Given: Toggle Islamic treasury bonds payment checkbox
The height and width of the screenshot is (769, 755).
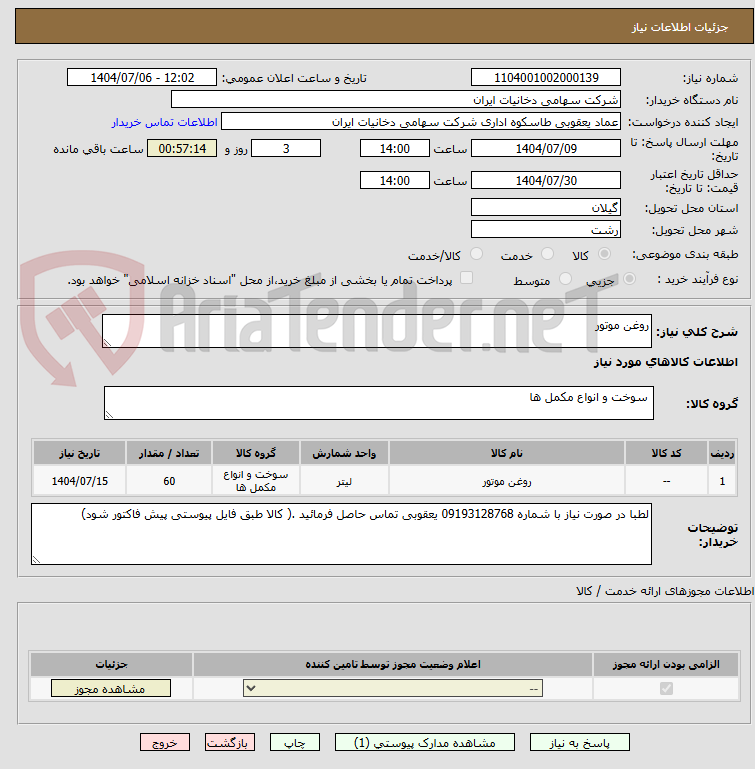Looking at the screenshot, I should (466, 278).
